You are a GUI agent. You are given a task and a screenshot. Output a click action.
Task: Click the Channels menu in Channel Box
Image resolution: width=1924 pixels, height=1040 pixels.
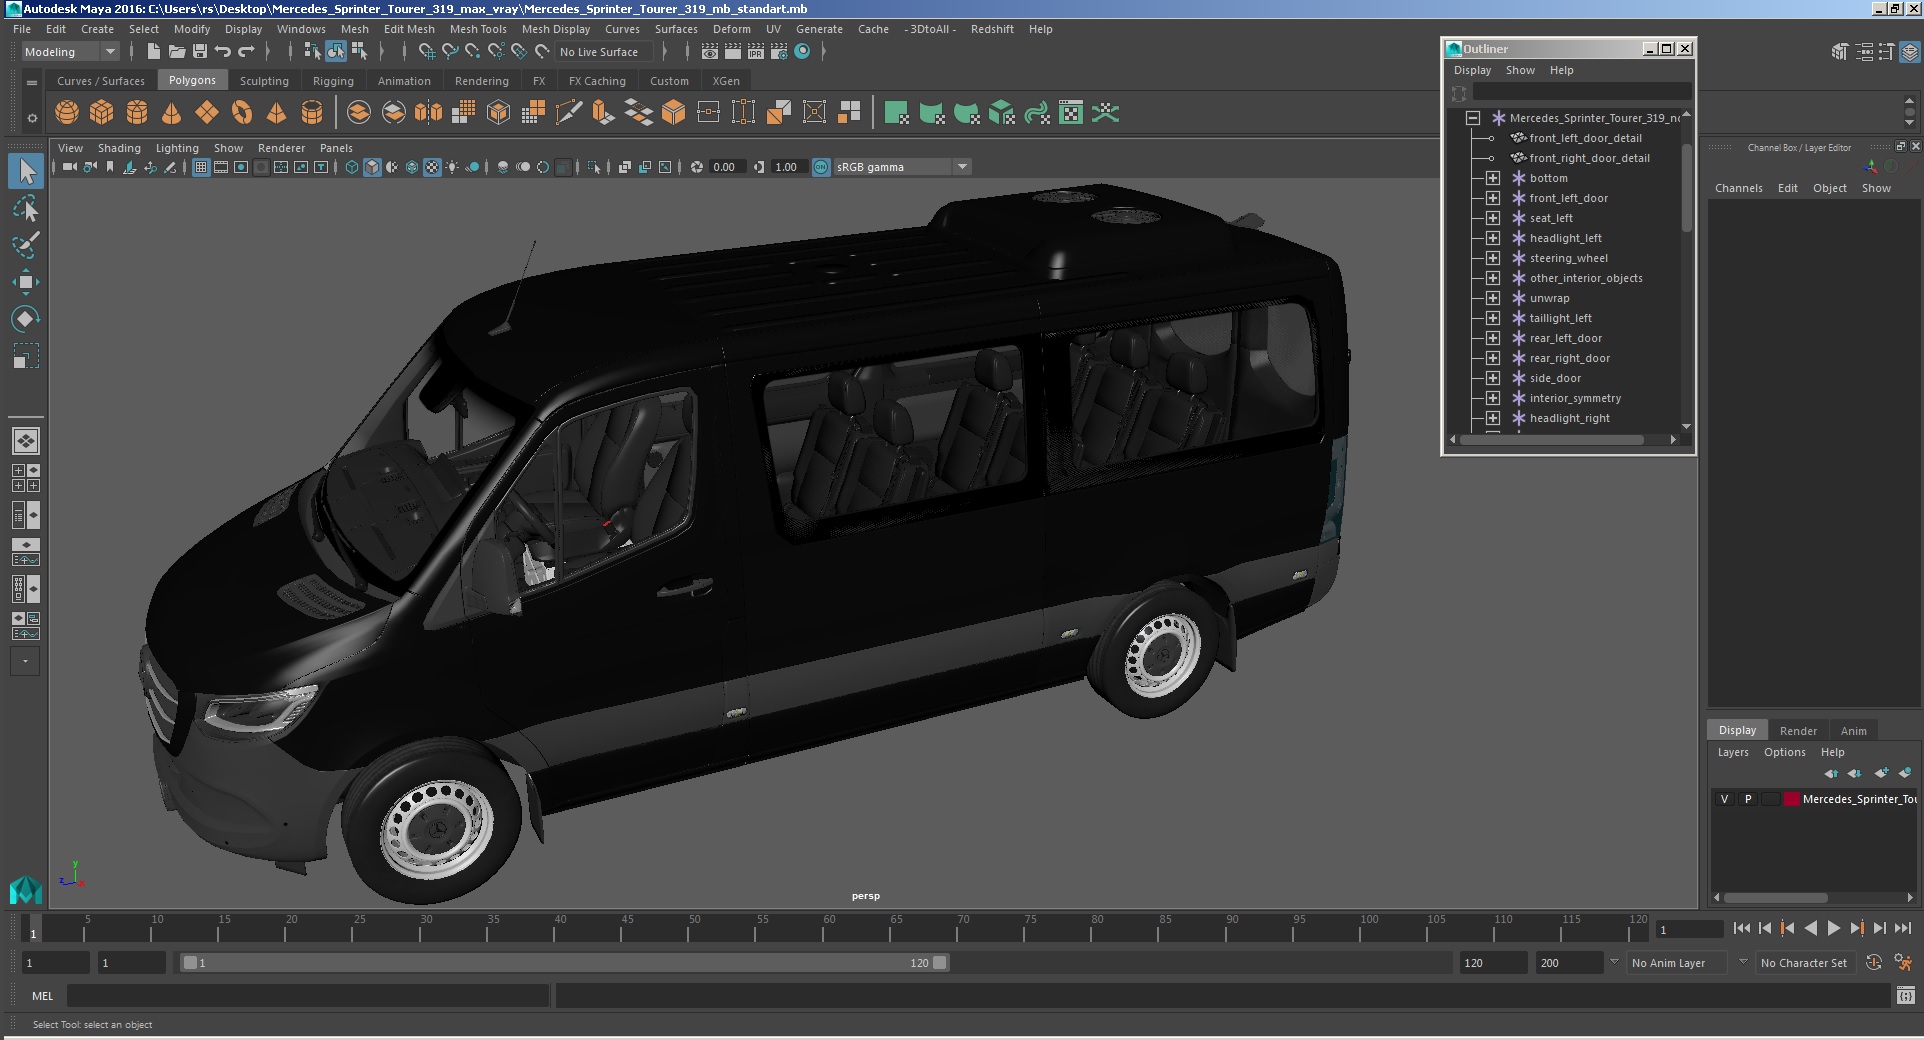pos(1738,188)
